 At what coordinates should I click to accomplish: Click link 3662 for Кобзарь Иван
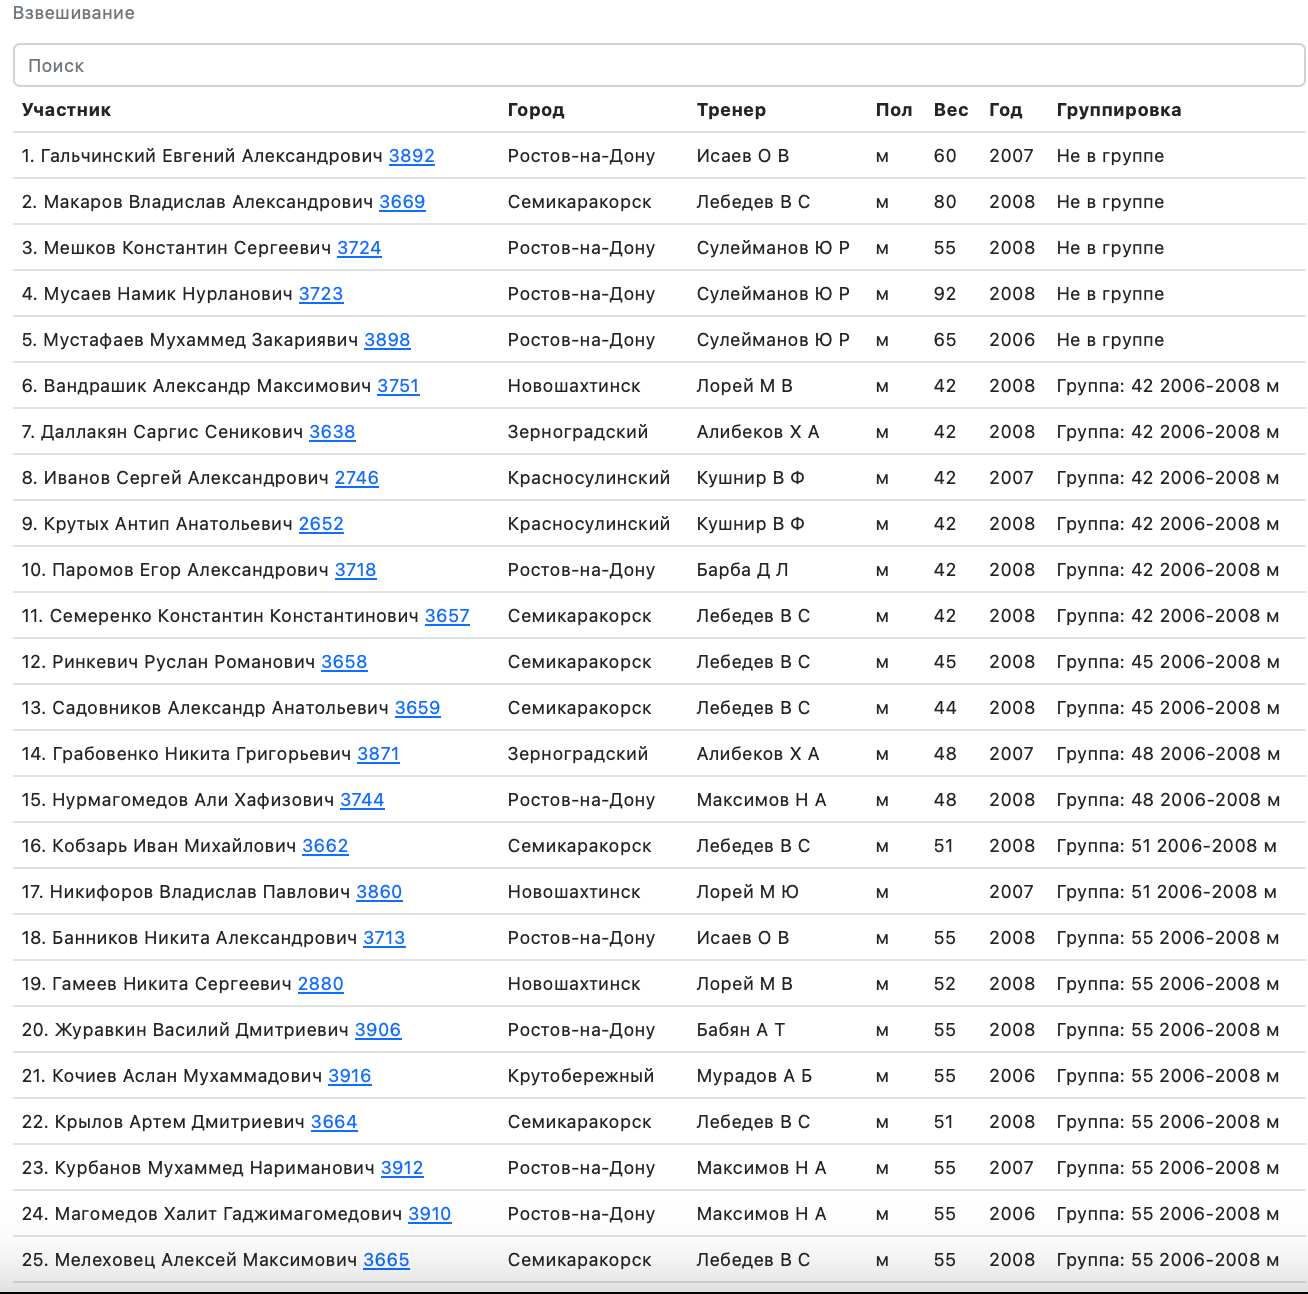[325, 846]
